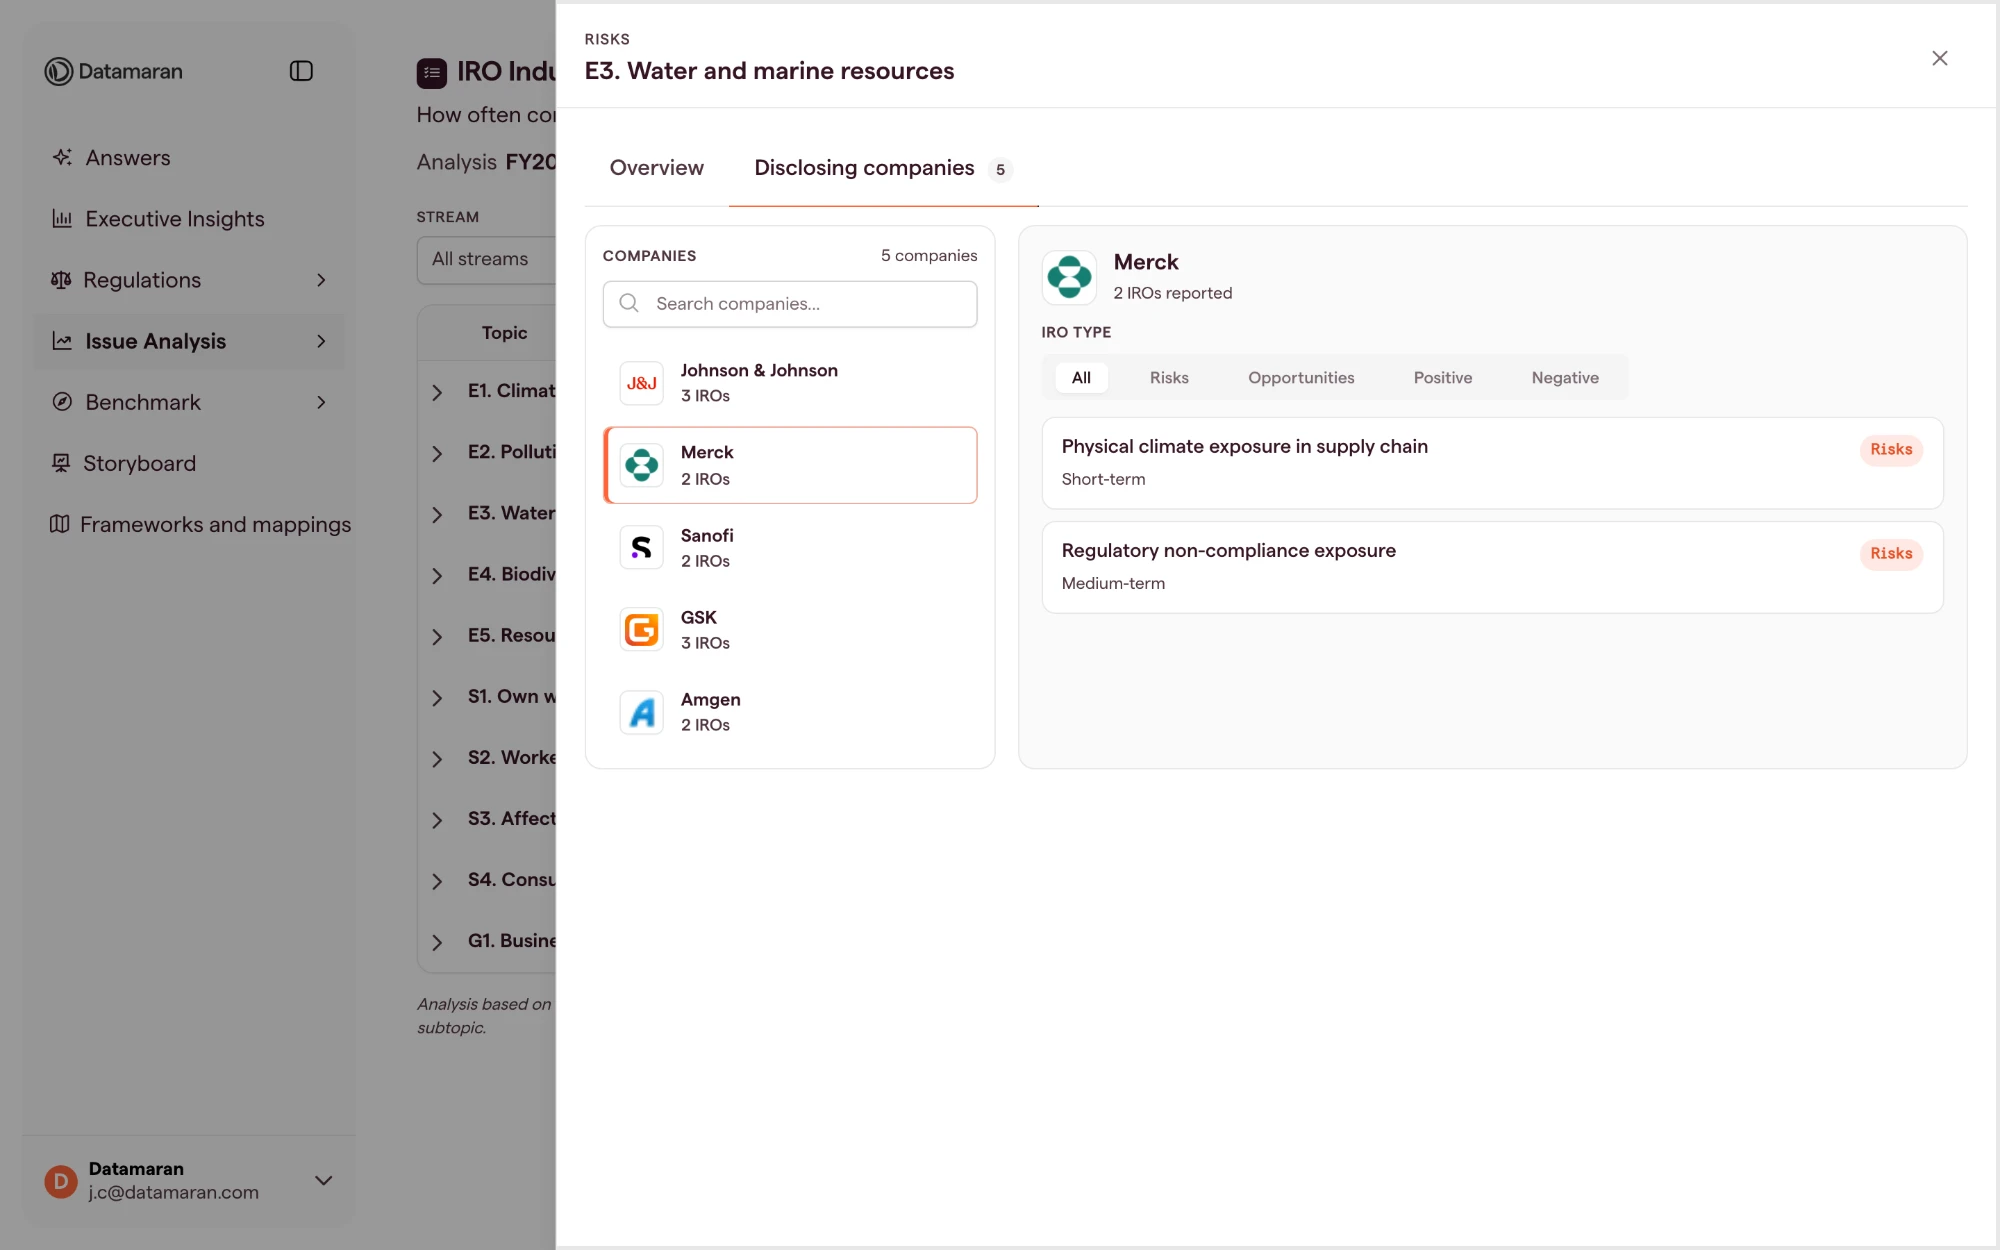Expand the E4 Biodiversity topic row
This screenshot has height=1250, width=2000.
(437, 575)
